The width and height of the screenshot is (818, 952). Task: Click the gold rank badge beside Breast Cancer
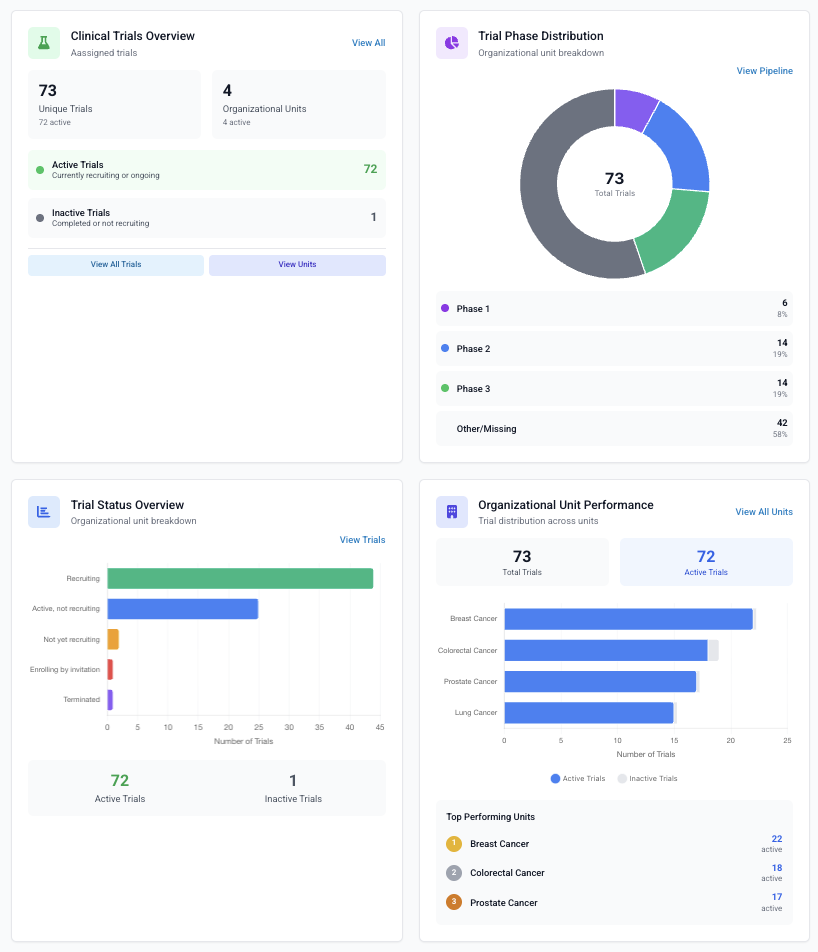[x=454, y=843]
